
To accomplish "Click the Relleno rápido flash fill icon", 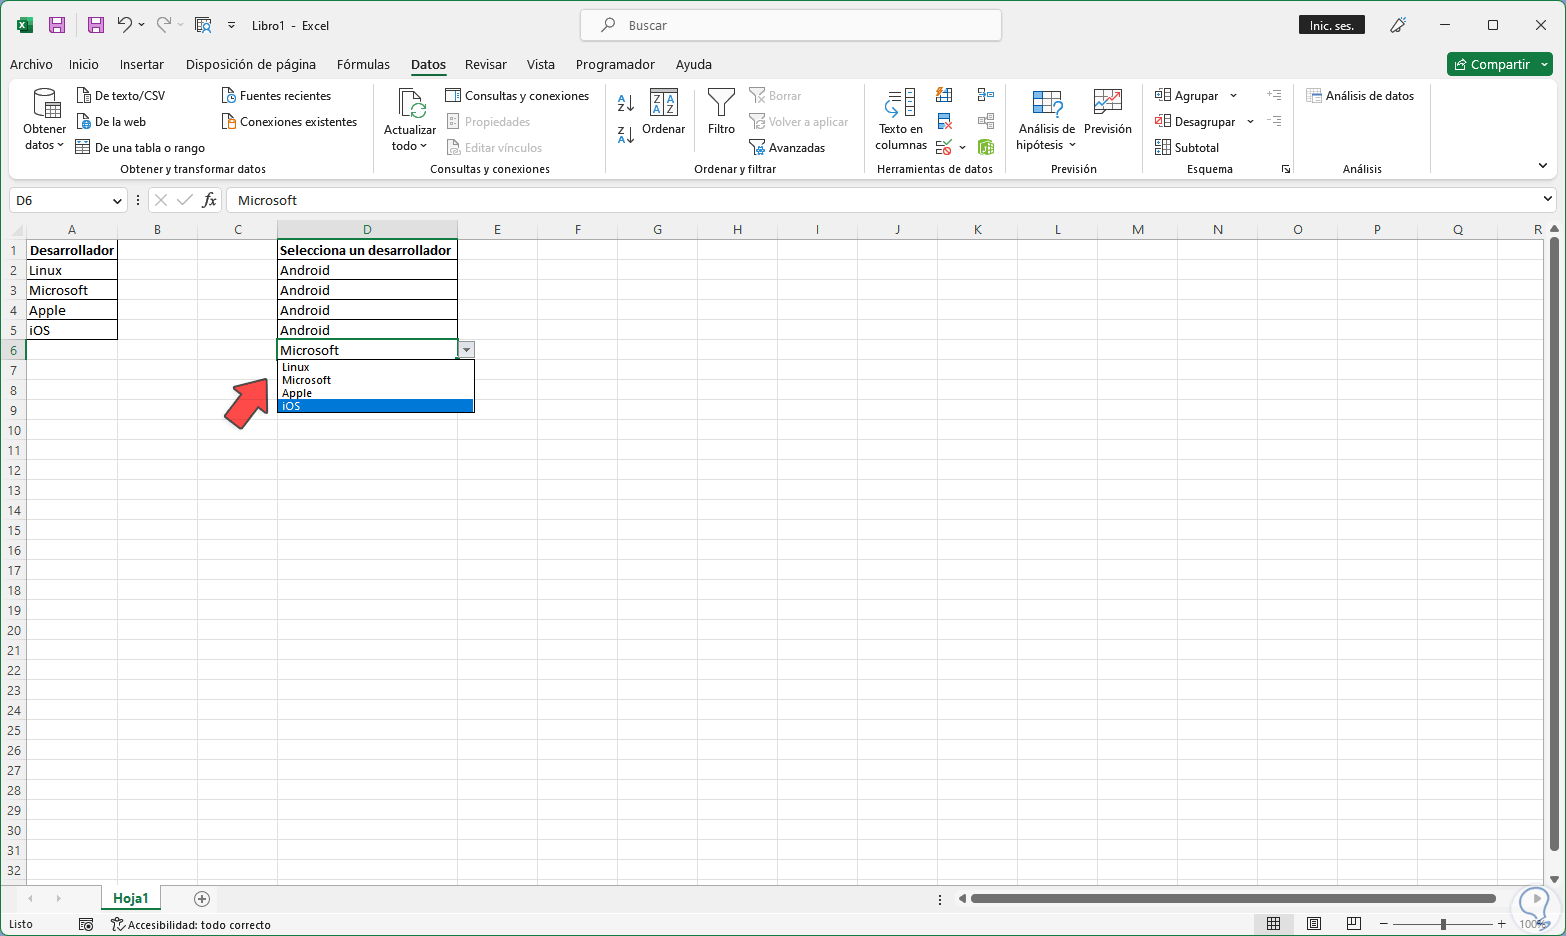I will tap(944, 95).
